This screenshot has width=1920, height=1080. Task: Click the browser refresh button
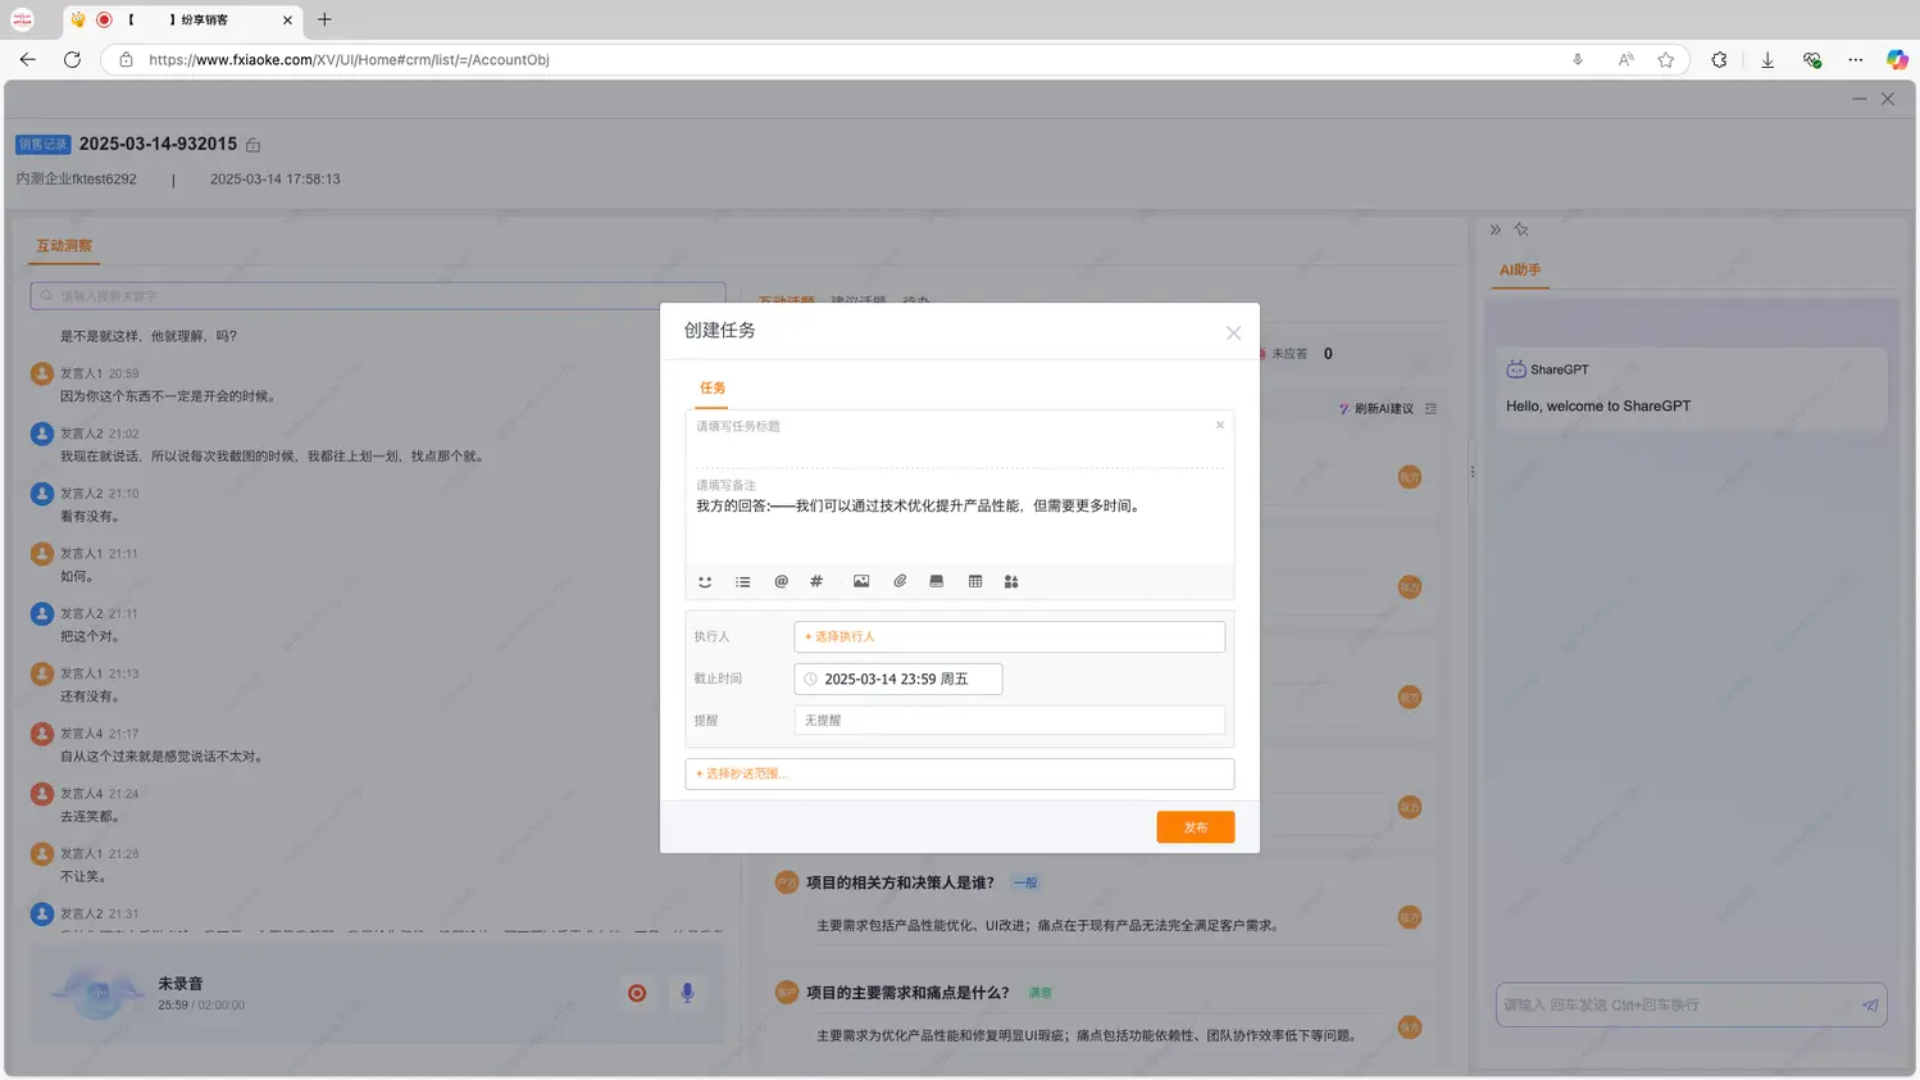[72, 60]
